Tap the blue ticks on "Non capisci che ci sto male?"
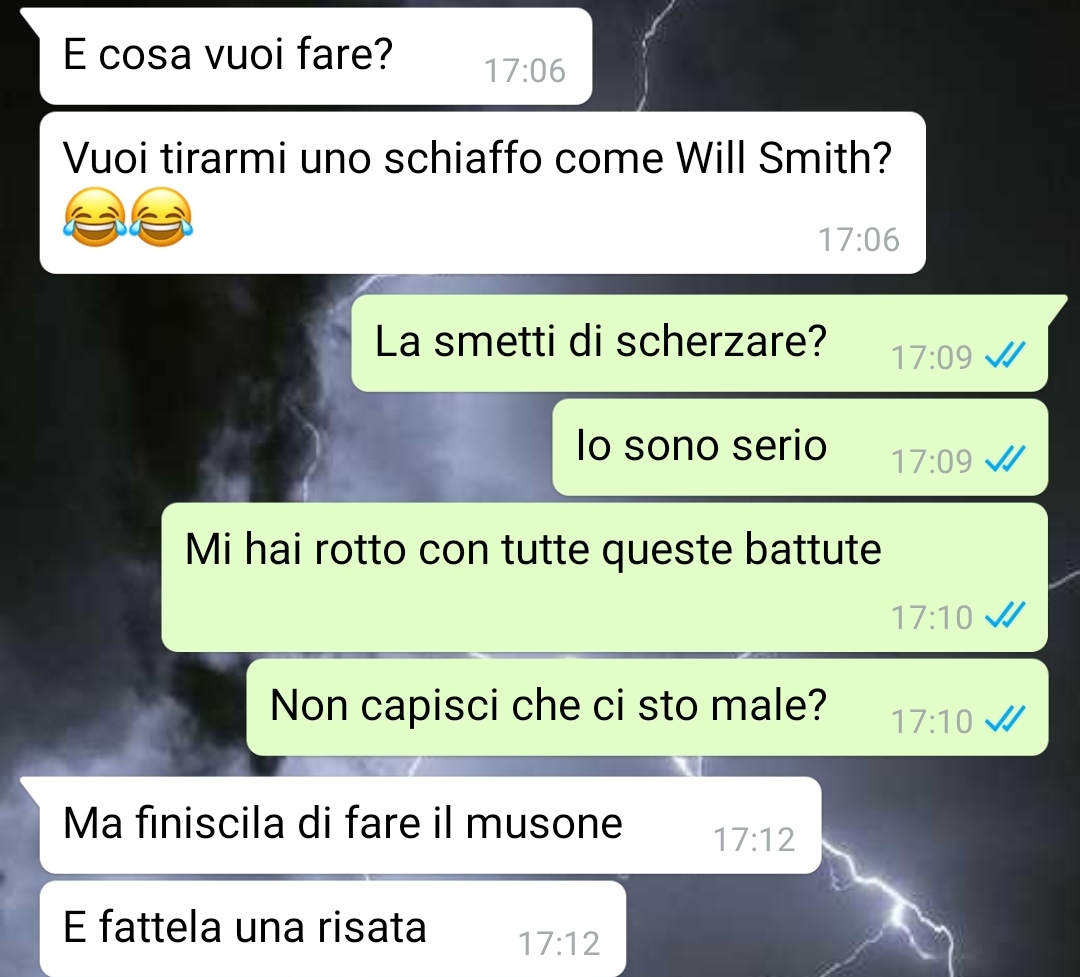This screenshot has height=977, width=1080. tap(1006, 720)
